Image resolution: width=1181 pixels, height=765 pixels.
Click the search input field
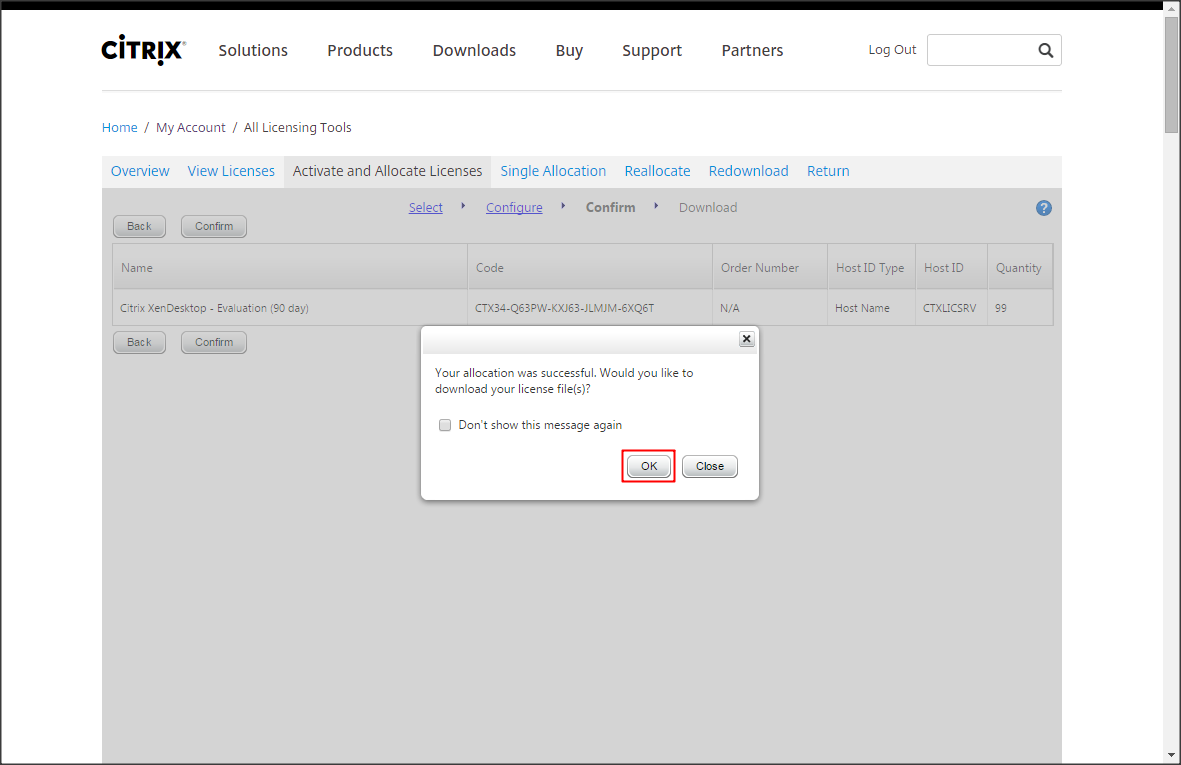[980, 50]
